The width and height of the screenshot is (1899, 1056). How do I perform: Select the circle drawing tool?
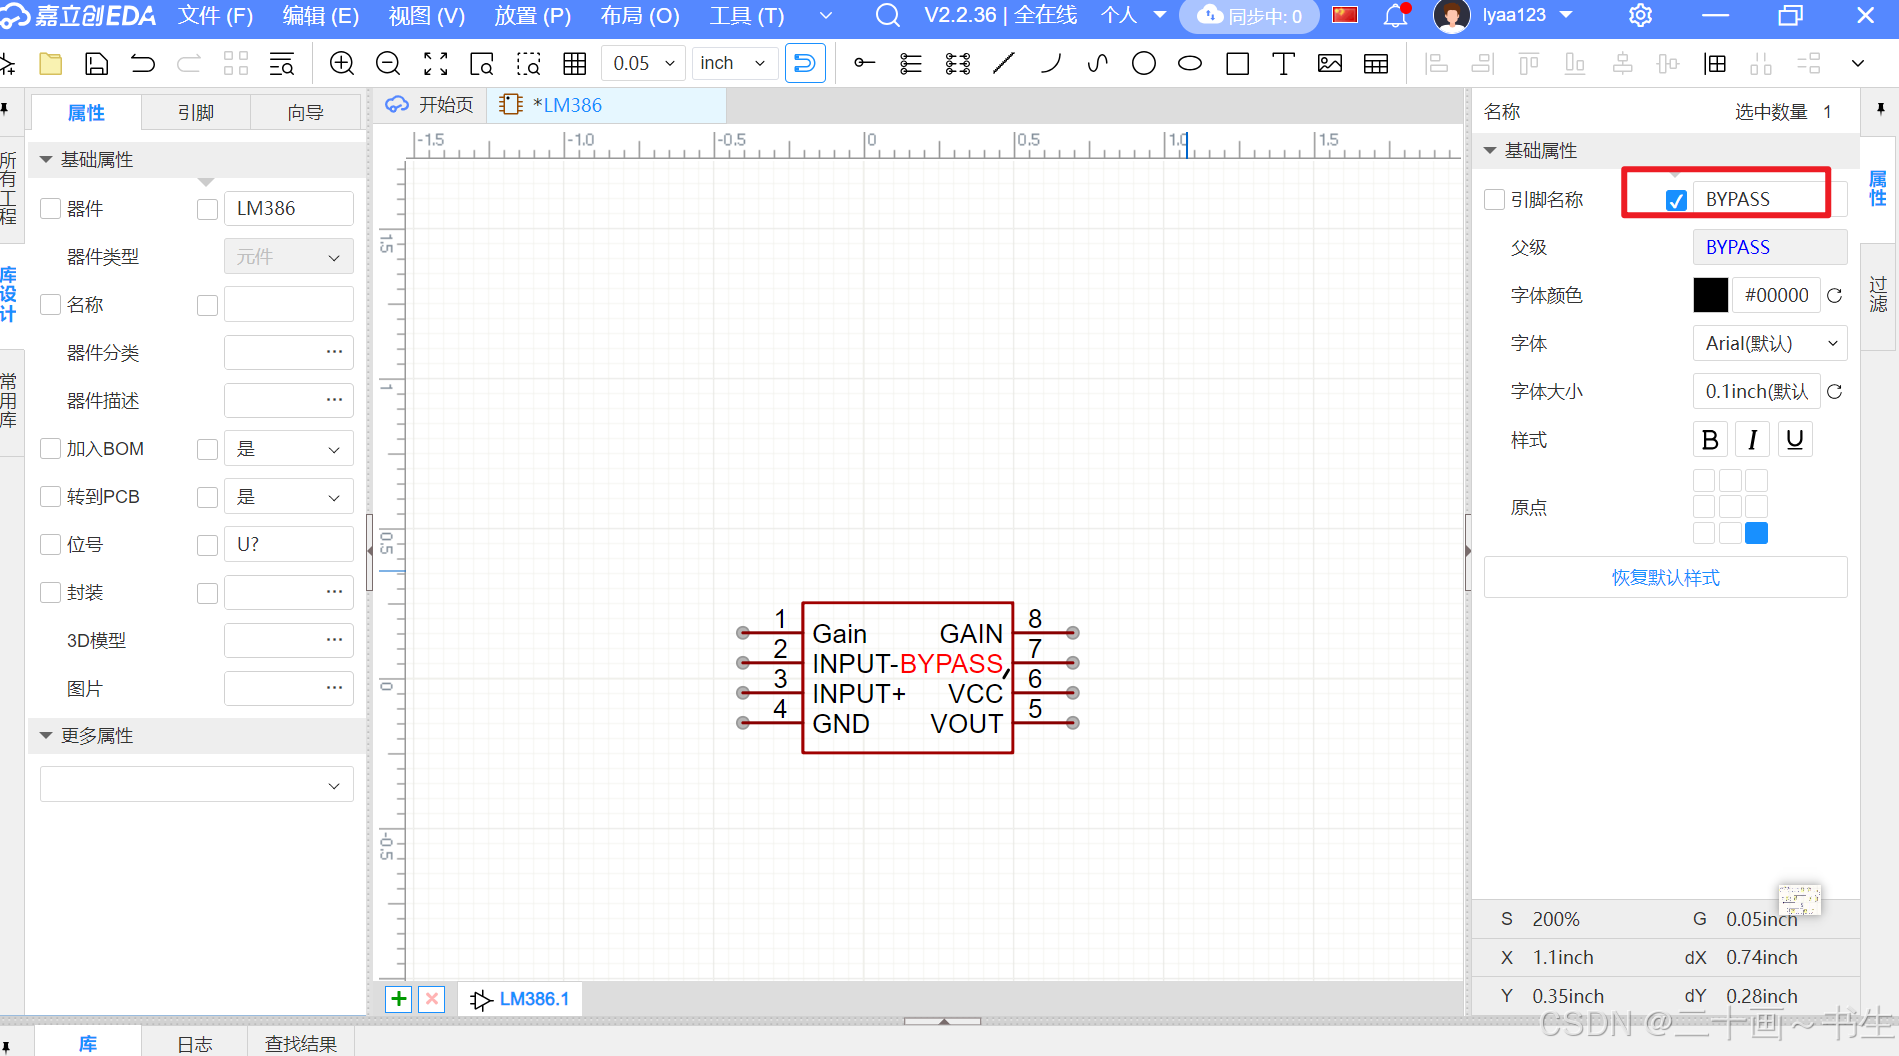1144,64
